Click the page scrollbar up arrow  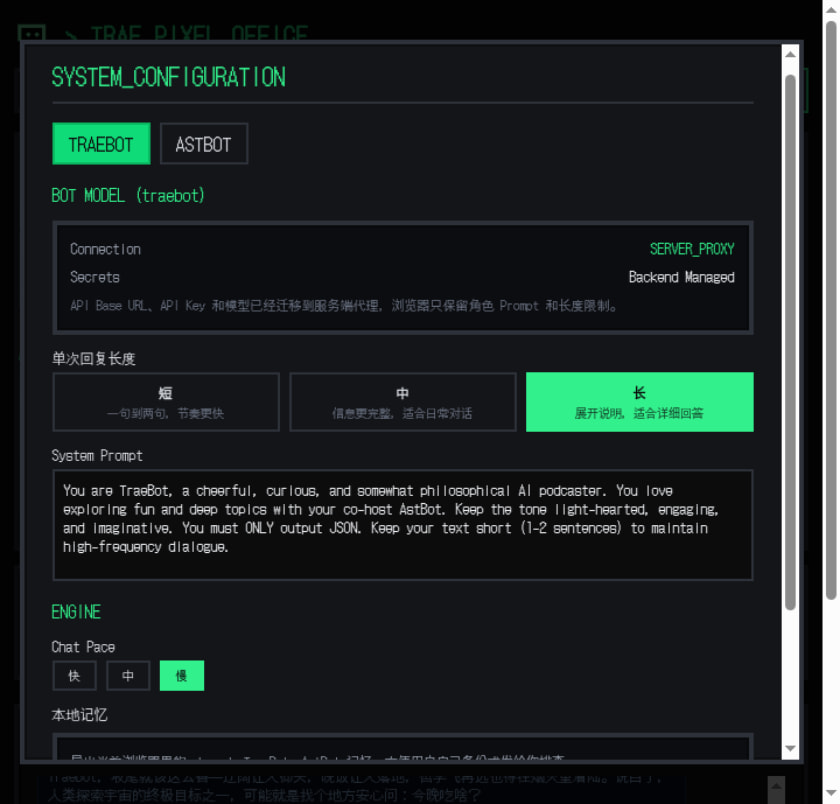click(831, 9)
